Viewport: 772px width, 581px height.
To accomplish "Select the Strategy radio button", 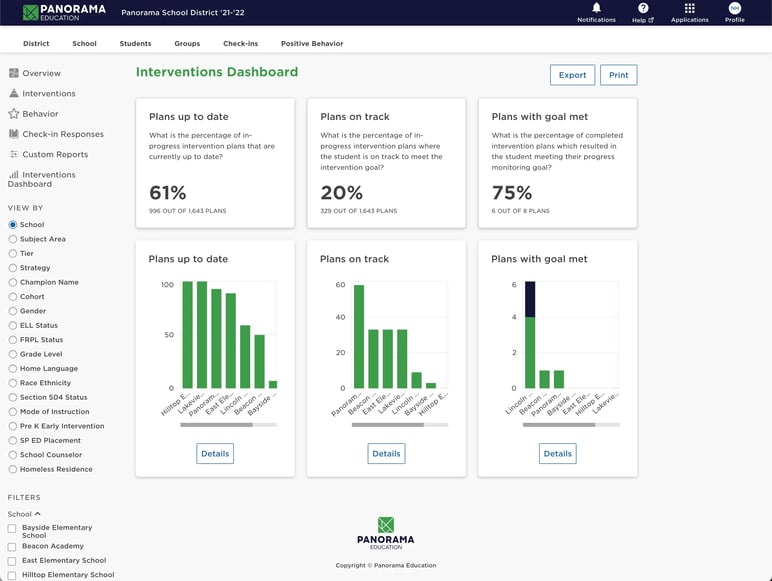I will (x=13, y=268).
